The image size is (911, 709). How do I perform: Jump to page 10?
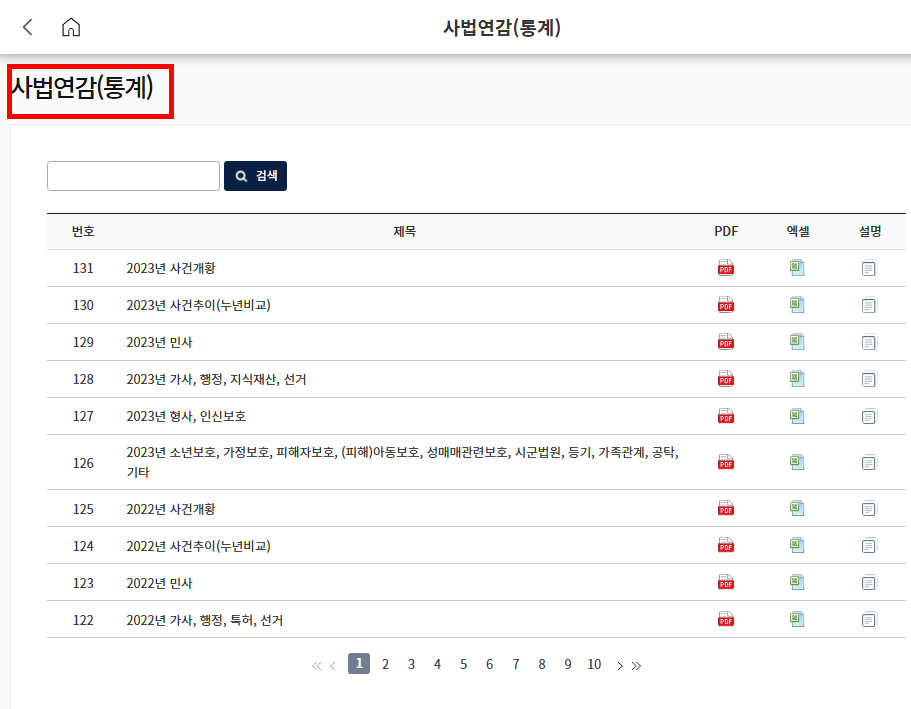(x=594, y=664)
